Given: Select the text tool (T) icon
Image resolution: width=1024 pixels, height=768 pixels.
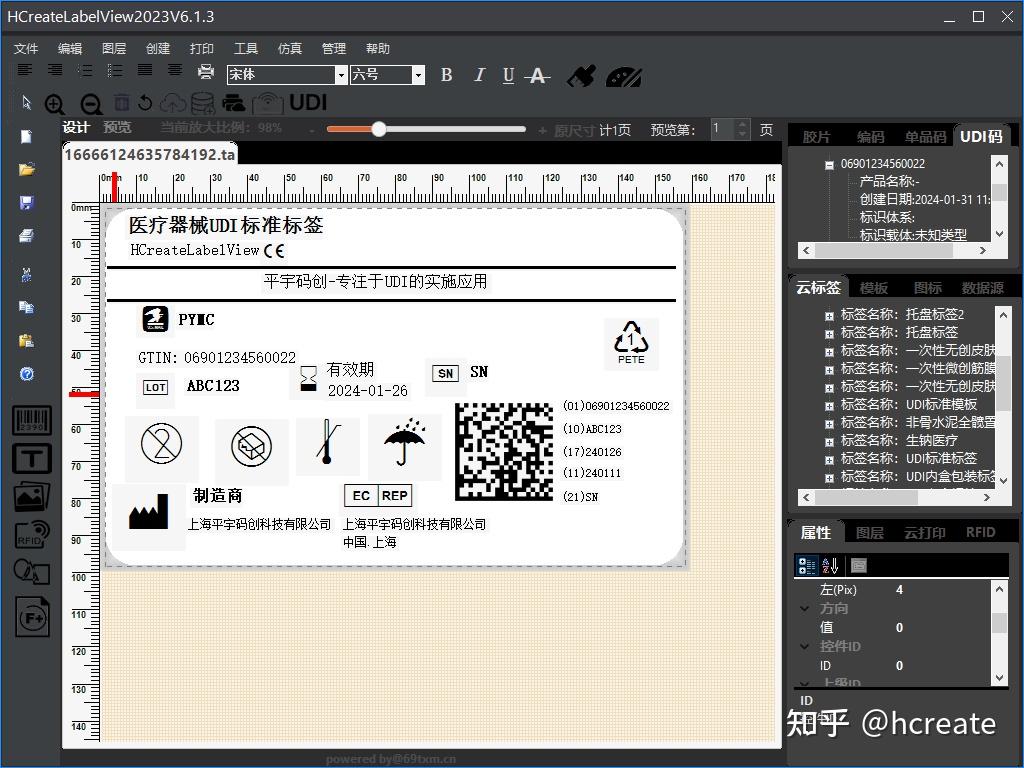Looking at the screenshot, I should (32, 458).
